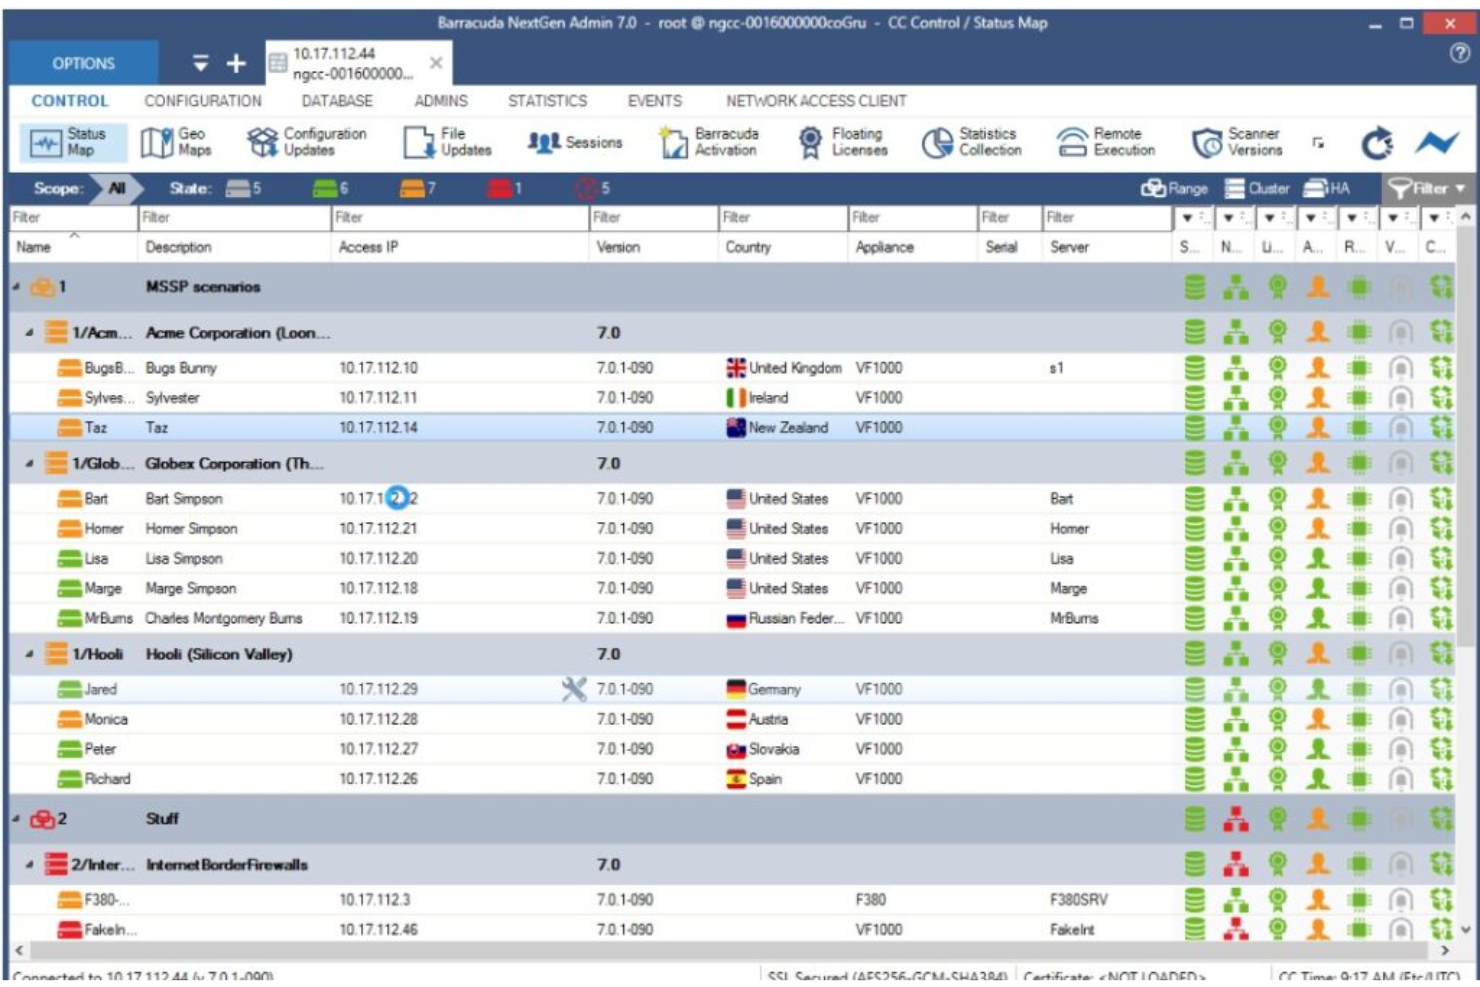
Task: Collapse range 2 Stuff
Action: (16, 819)
